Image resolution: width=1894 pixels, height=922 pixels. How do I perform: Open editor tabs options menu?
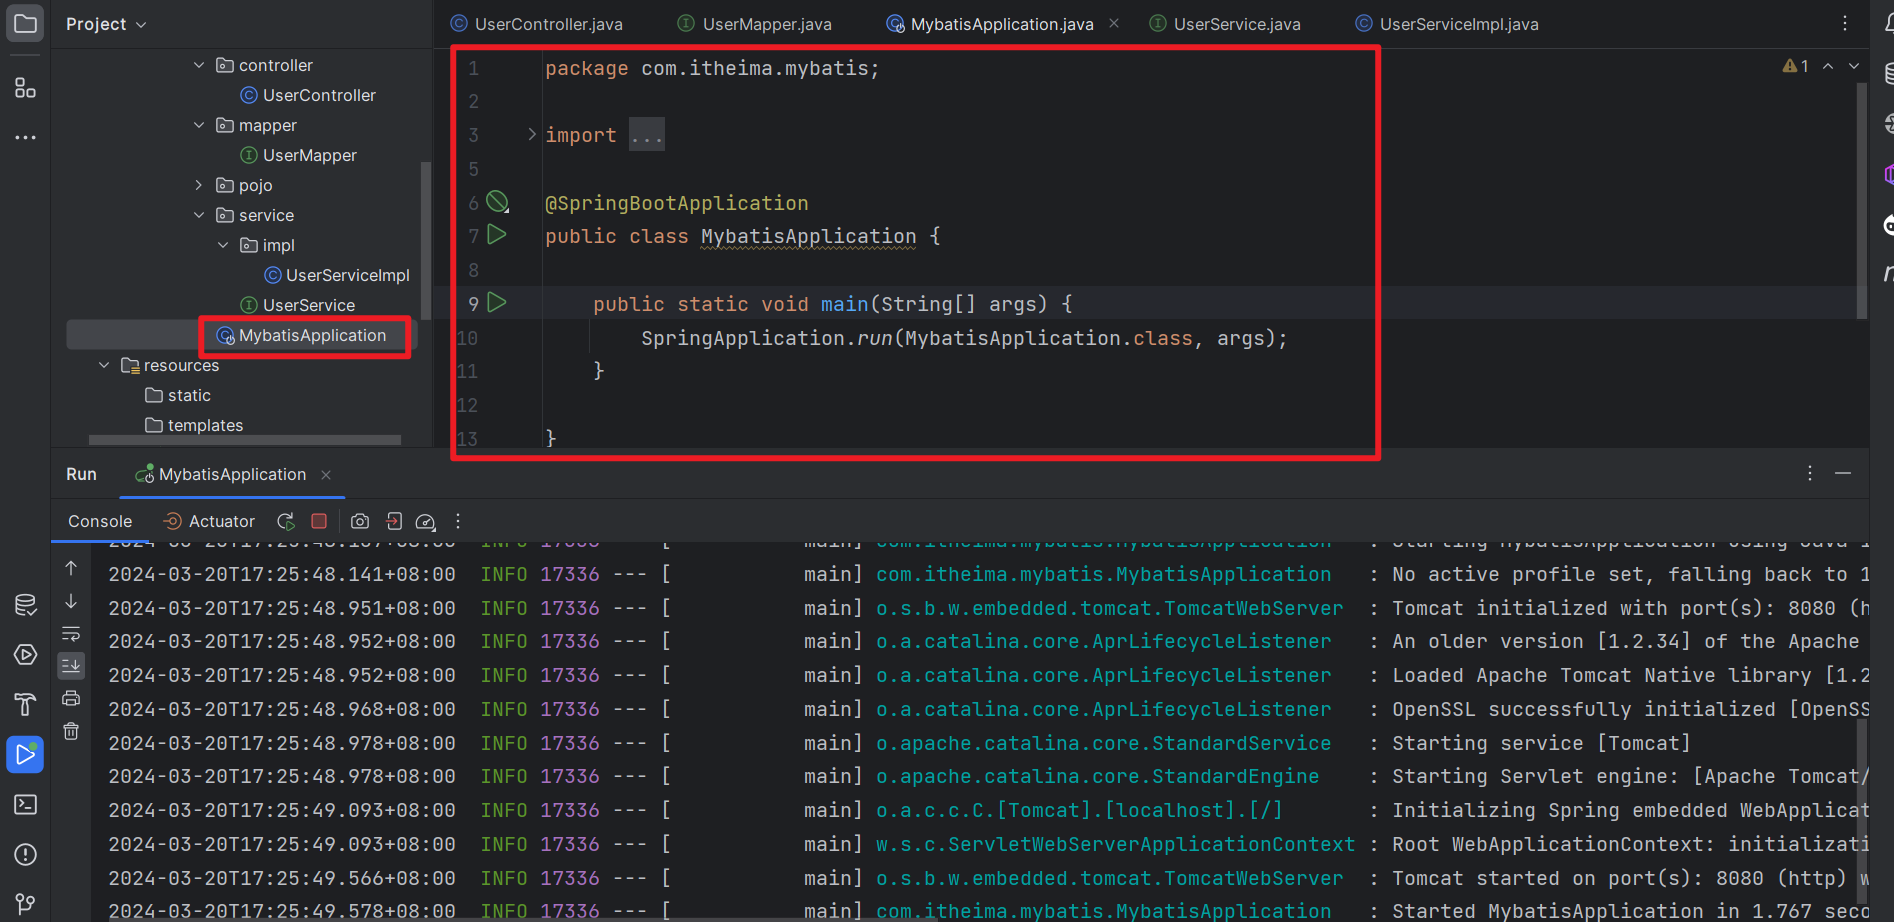pos(1845,23)
